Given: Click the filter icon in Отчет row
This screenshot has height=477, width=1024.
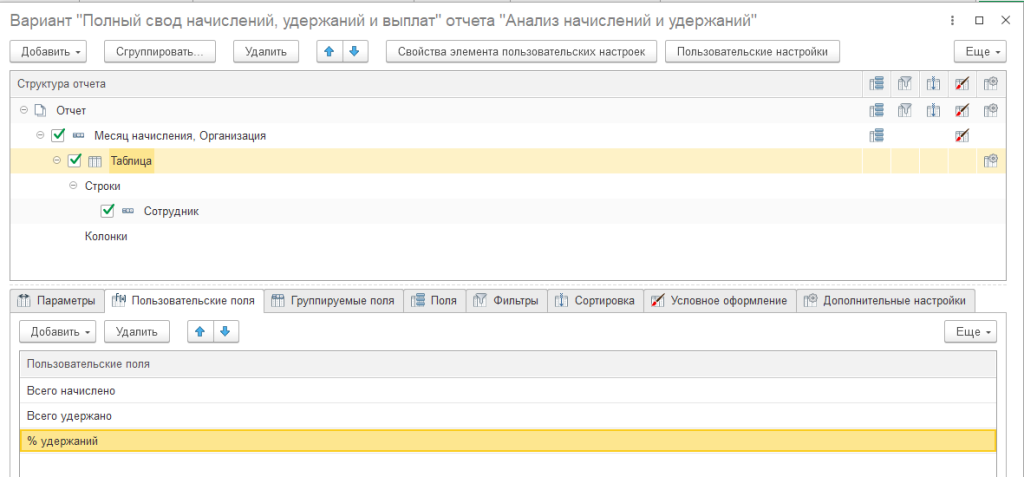Looking at the screenshot, I should [905, 110].
